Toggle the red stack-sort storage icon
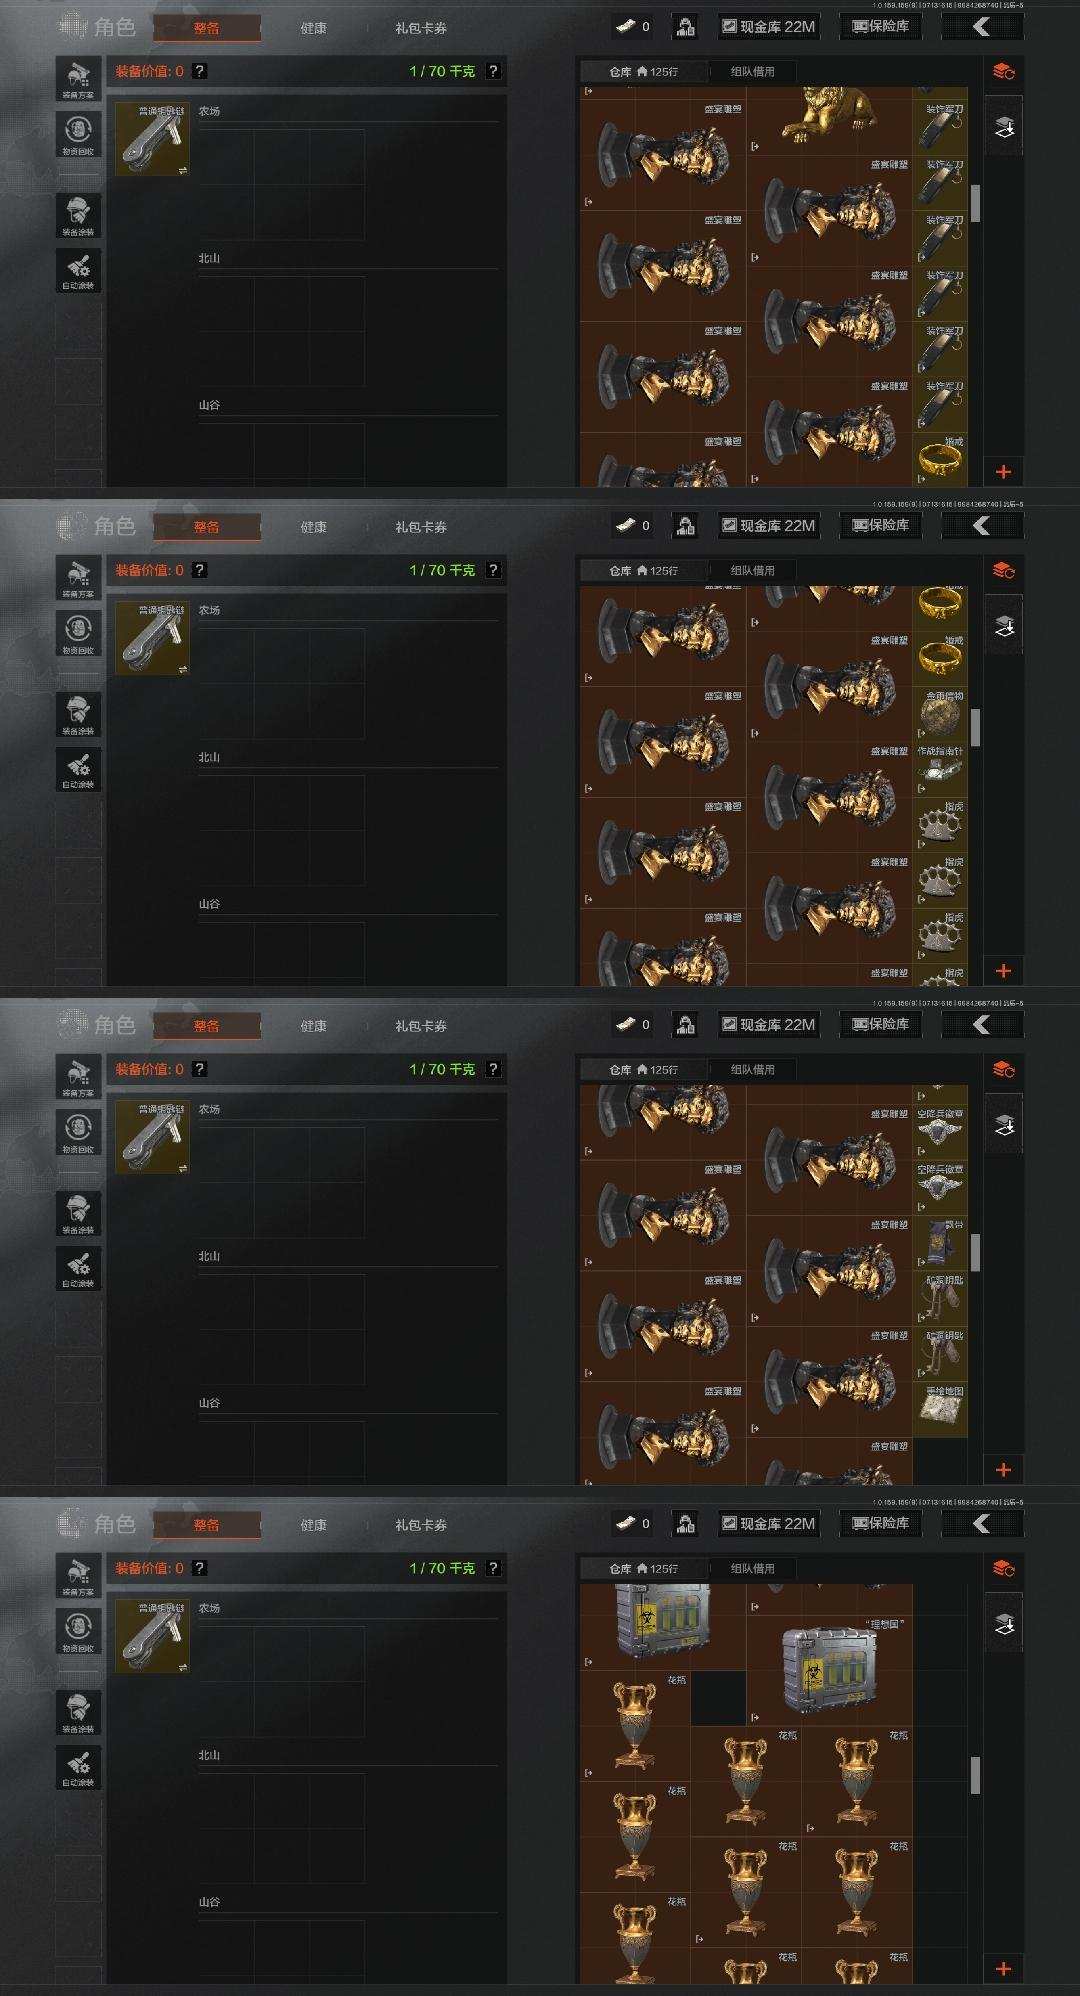The height and width of the screenshot is (1996, 1080). pos(1004,71)
